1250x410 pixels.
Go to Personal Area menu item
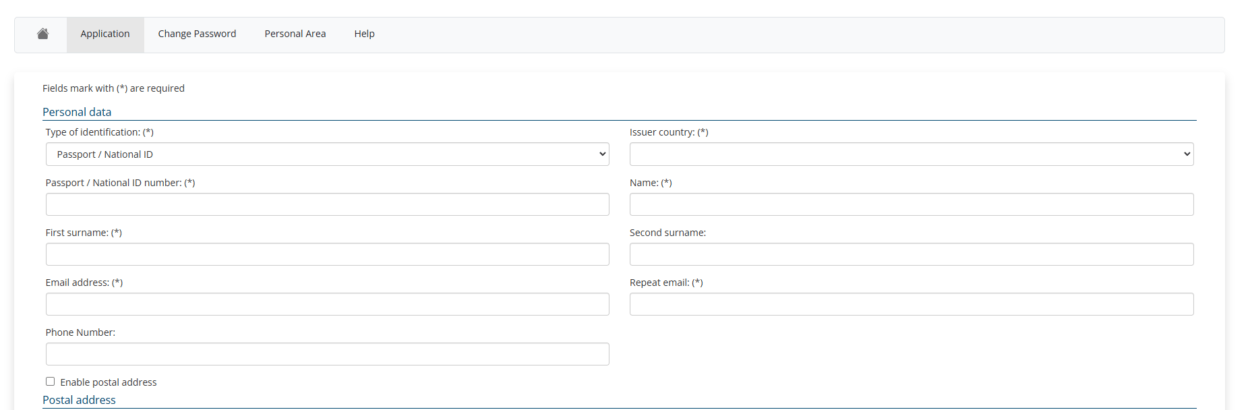(295, 34)
